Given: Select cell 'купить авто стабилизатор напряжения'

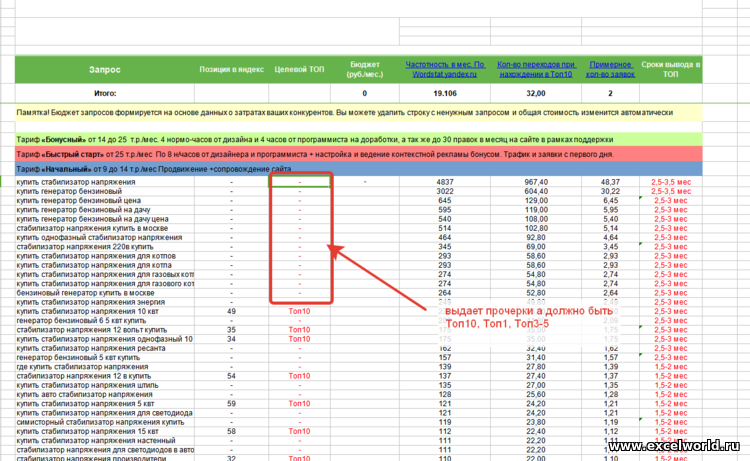Looking at the screenshot, I should (105, 395).
